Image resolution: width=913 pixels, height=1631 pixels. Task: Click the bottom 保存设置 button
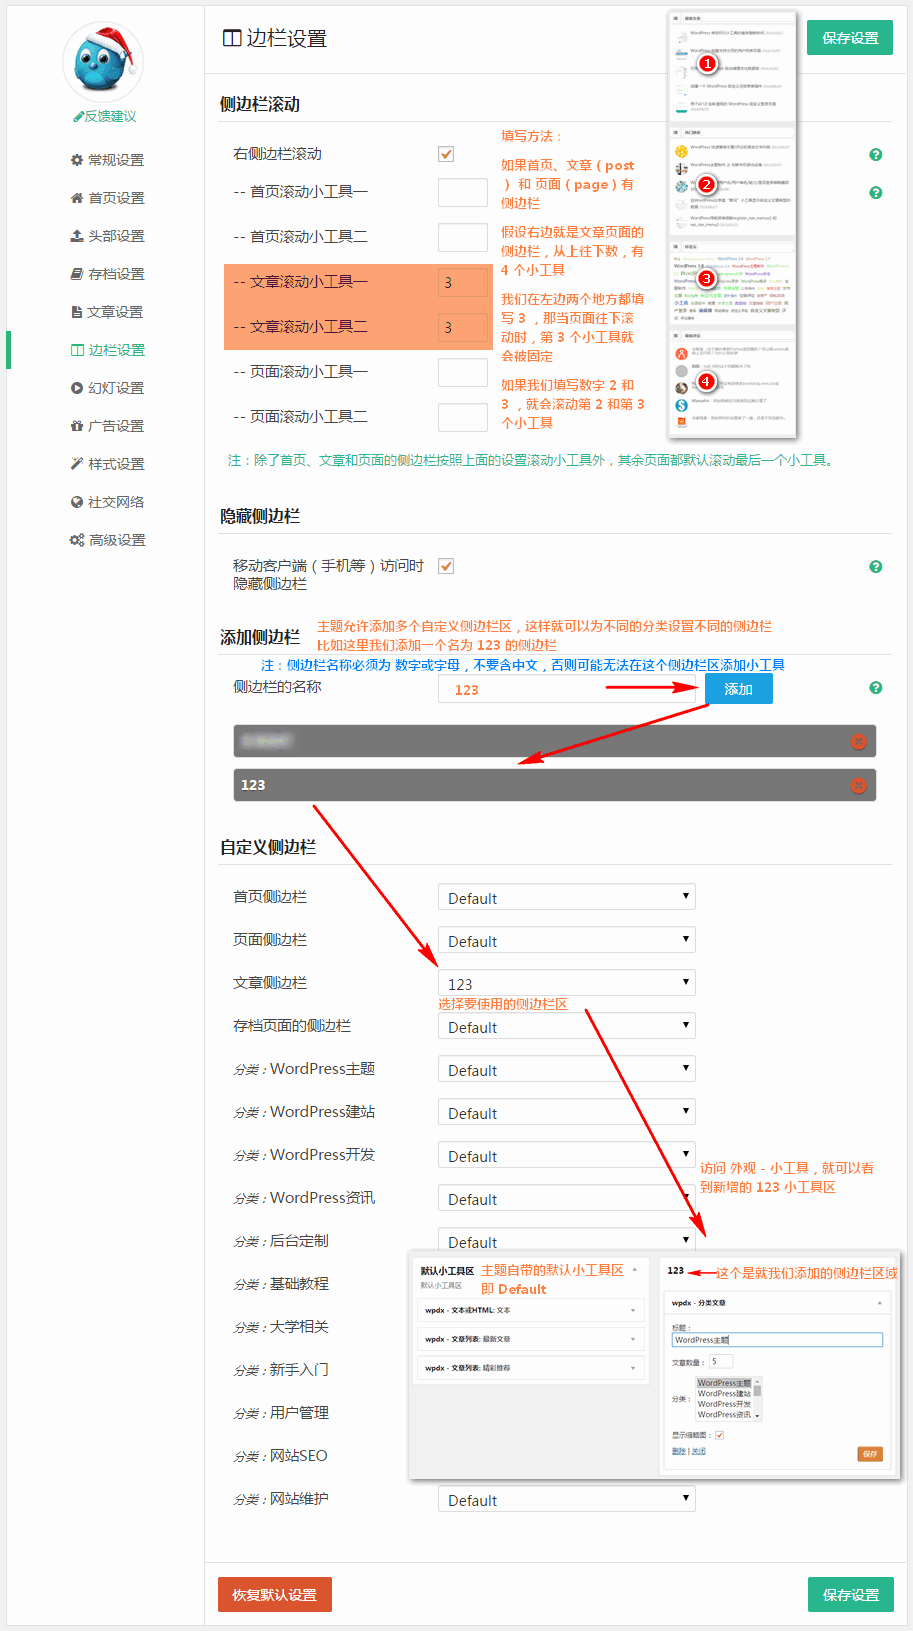click(x=851, y=1595)
